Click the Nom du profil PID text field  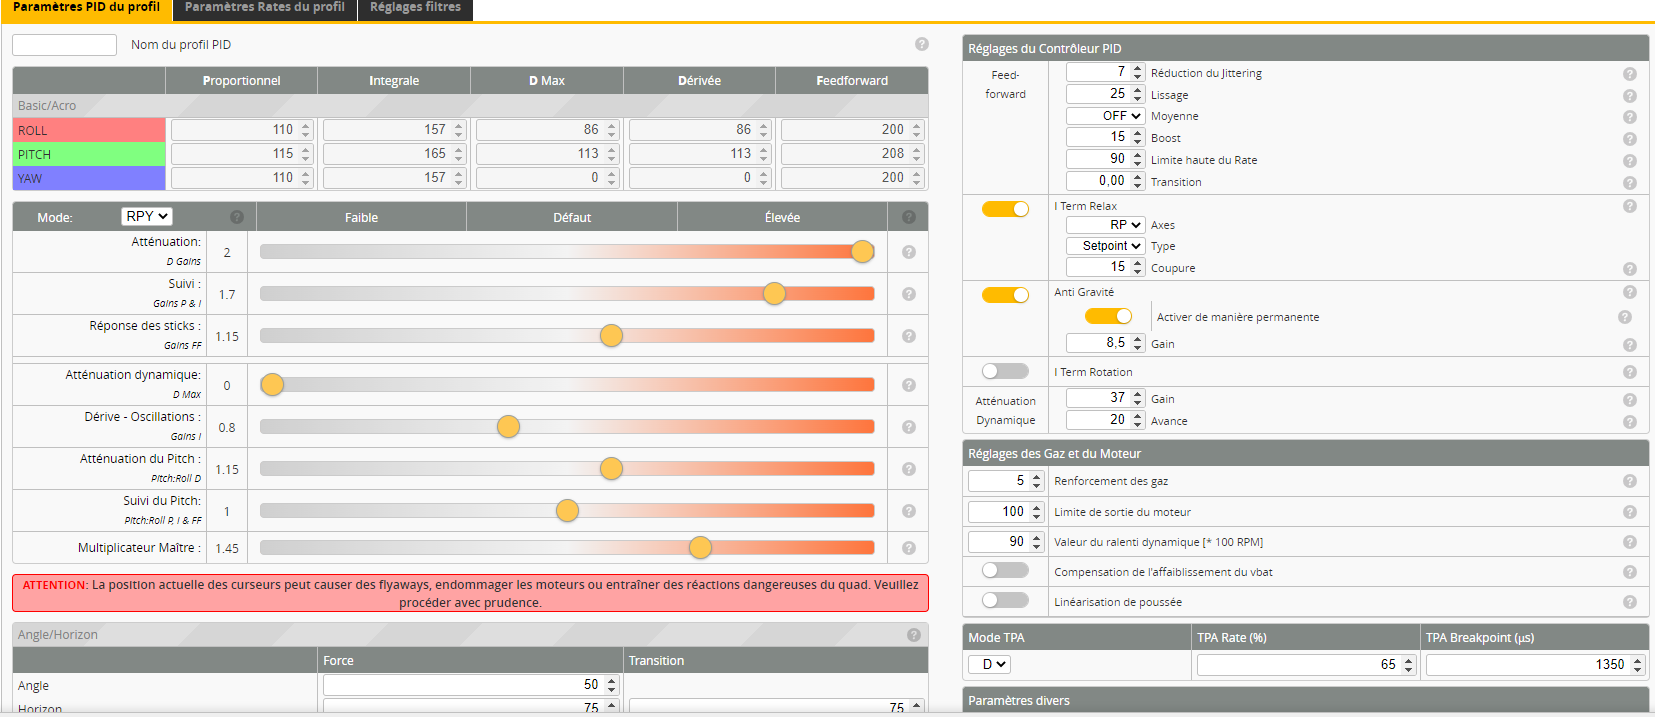coord(65,45)
